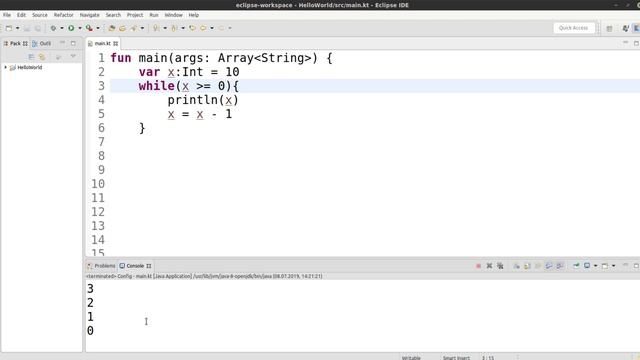Open the Project menu
The image size is (640, 360).
click(x=135, y=15)
